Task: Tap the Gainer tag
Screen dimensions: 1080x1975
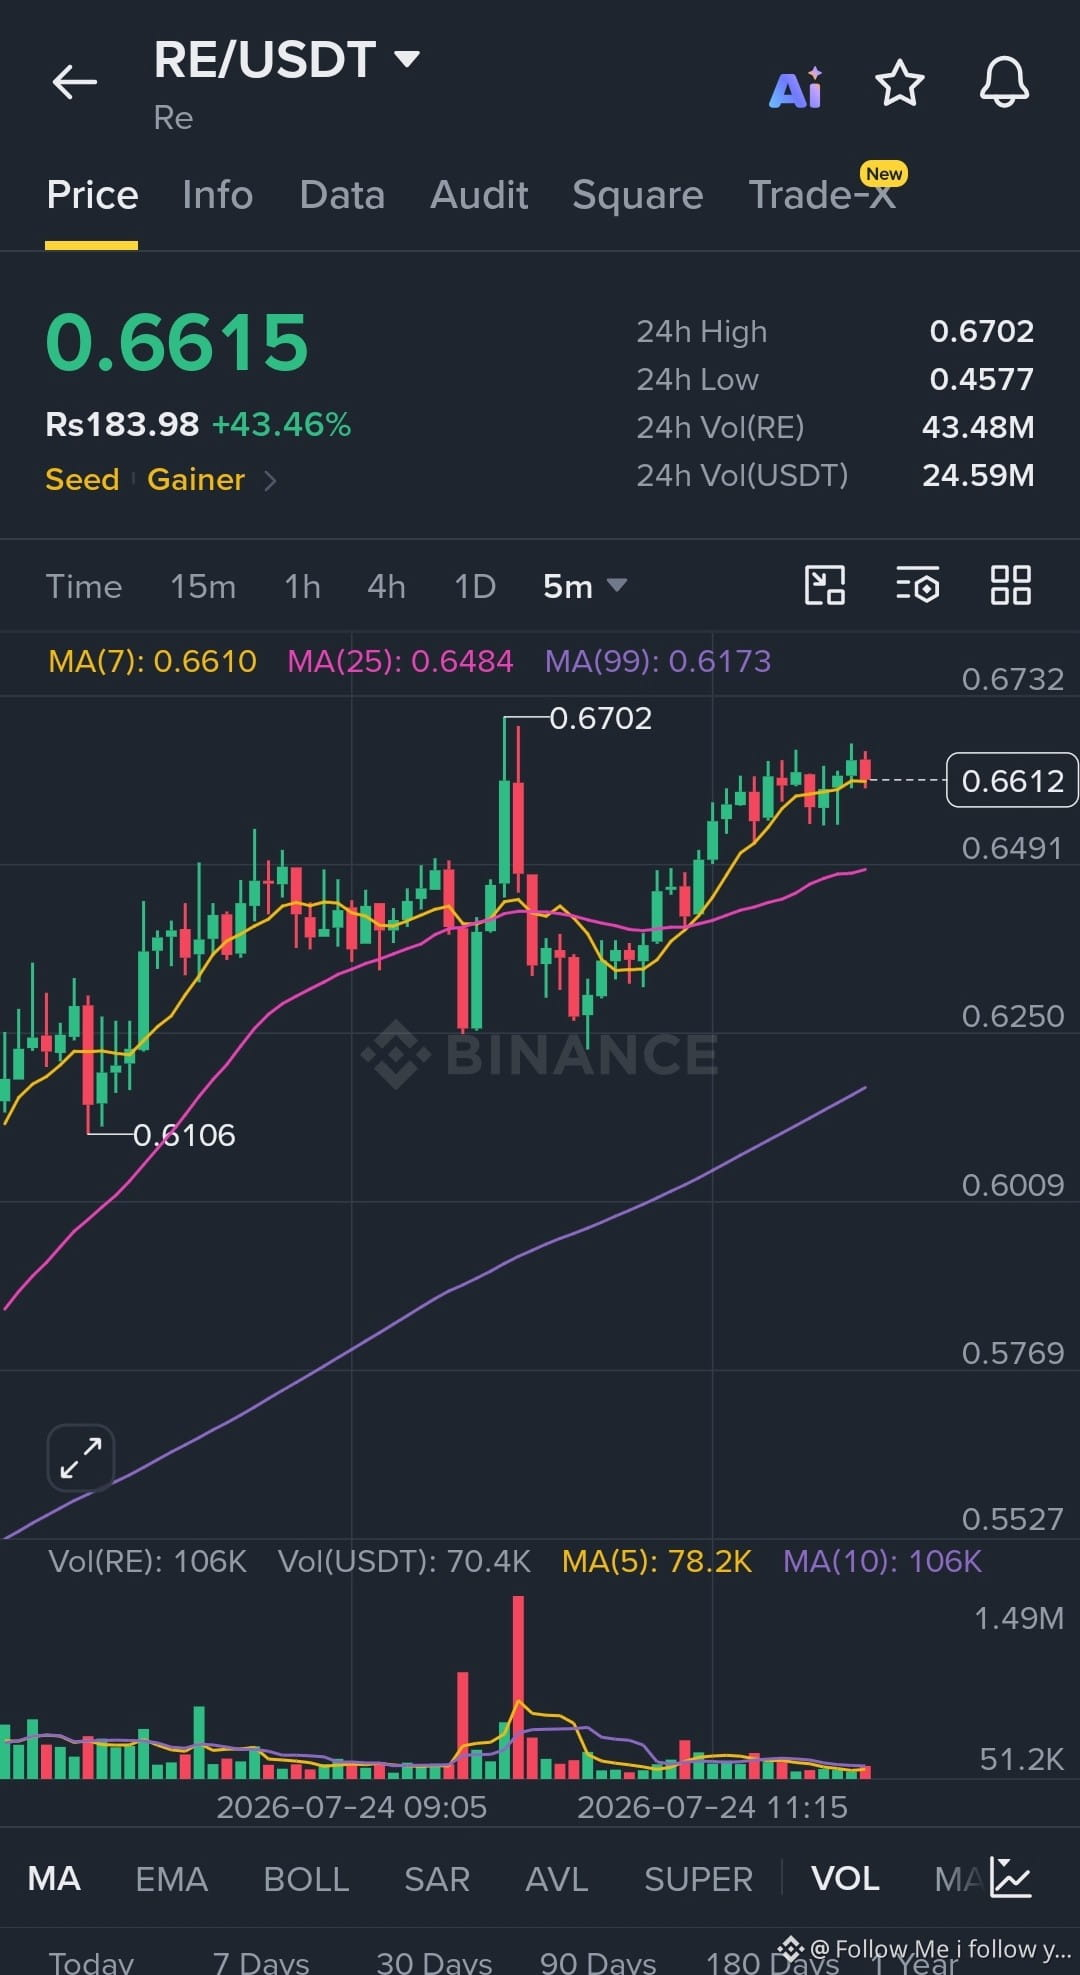Action: (196, 480)
